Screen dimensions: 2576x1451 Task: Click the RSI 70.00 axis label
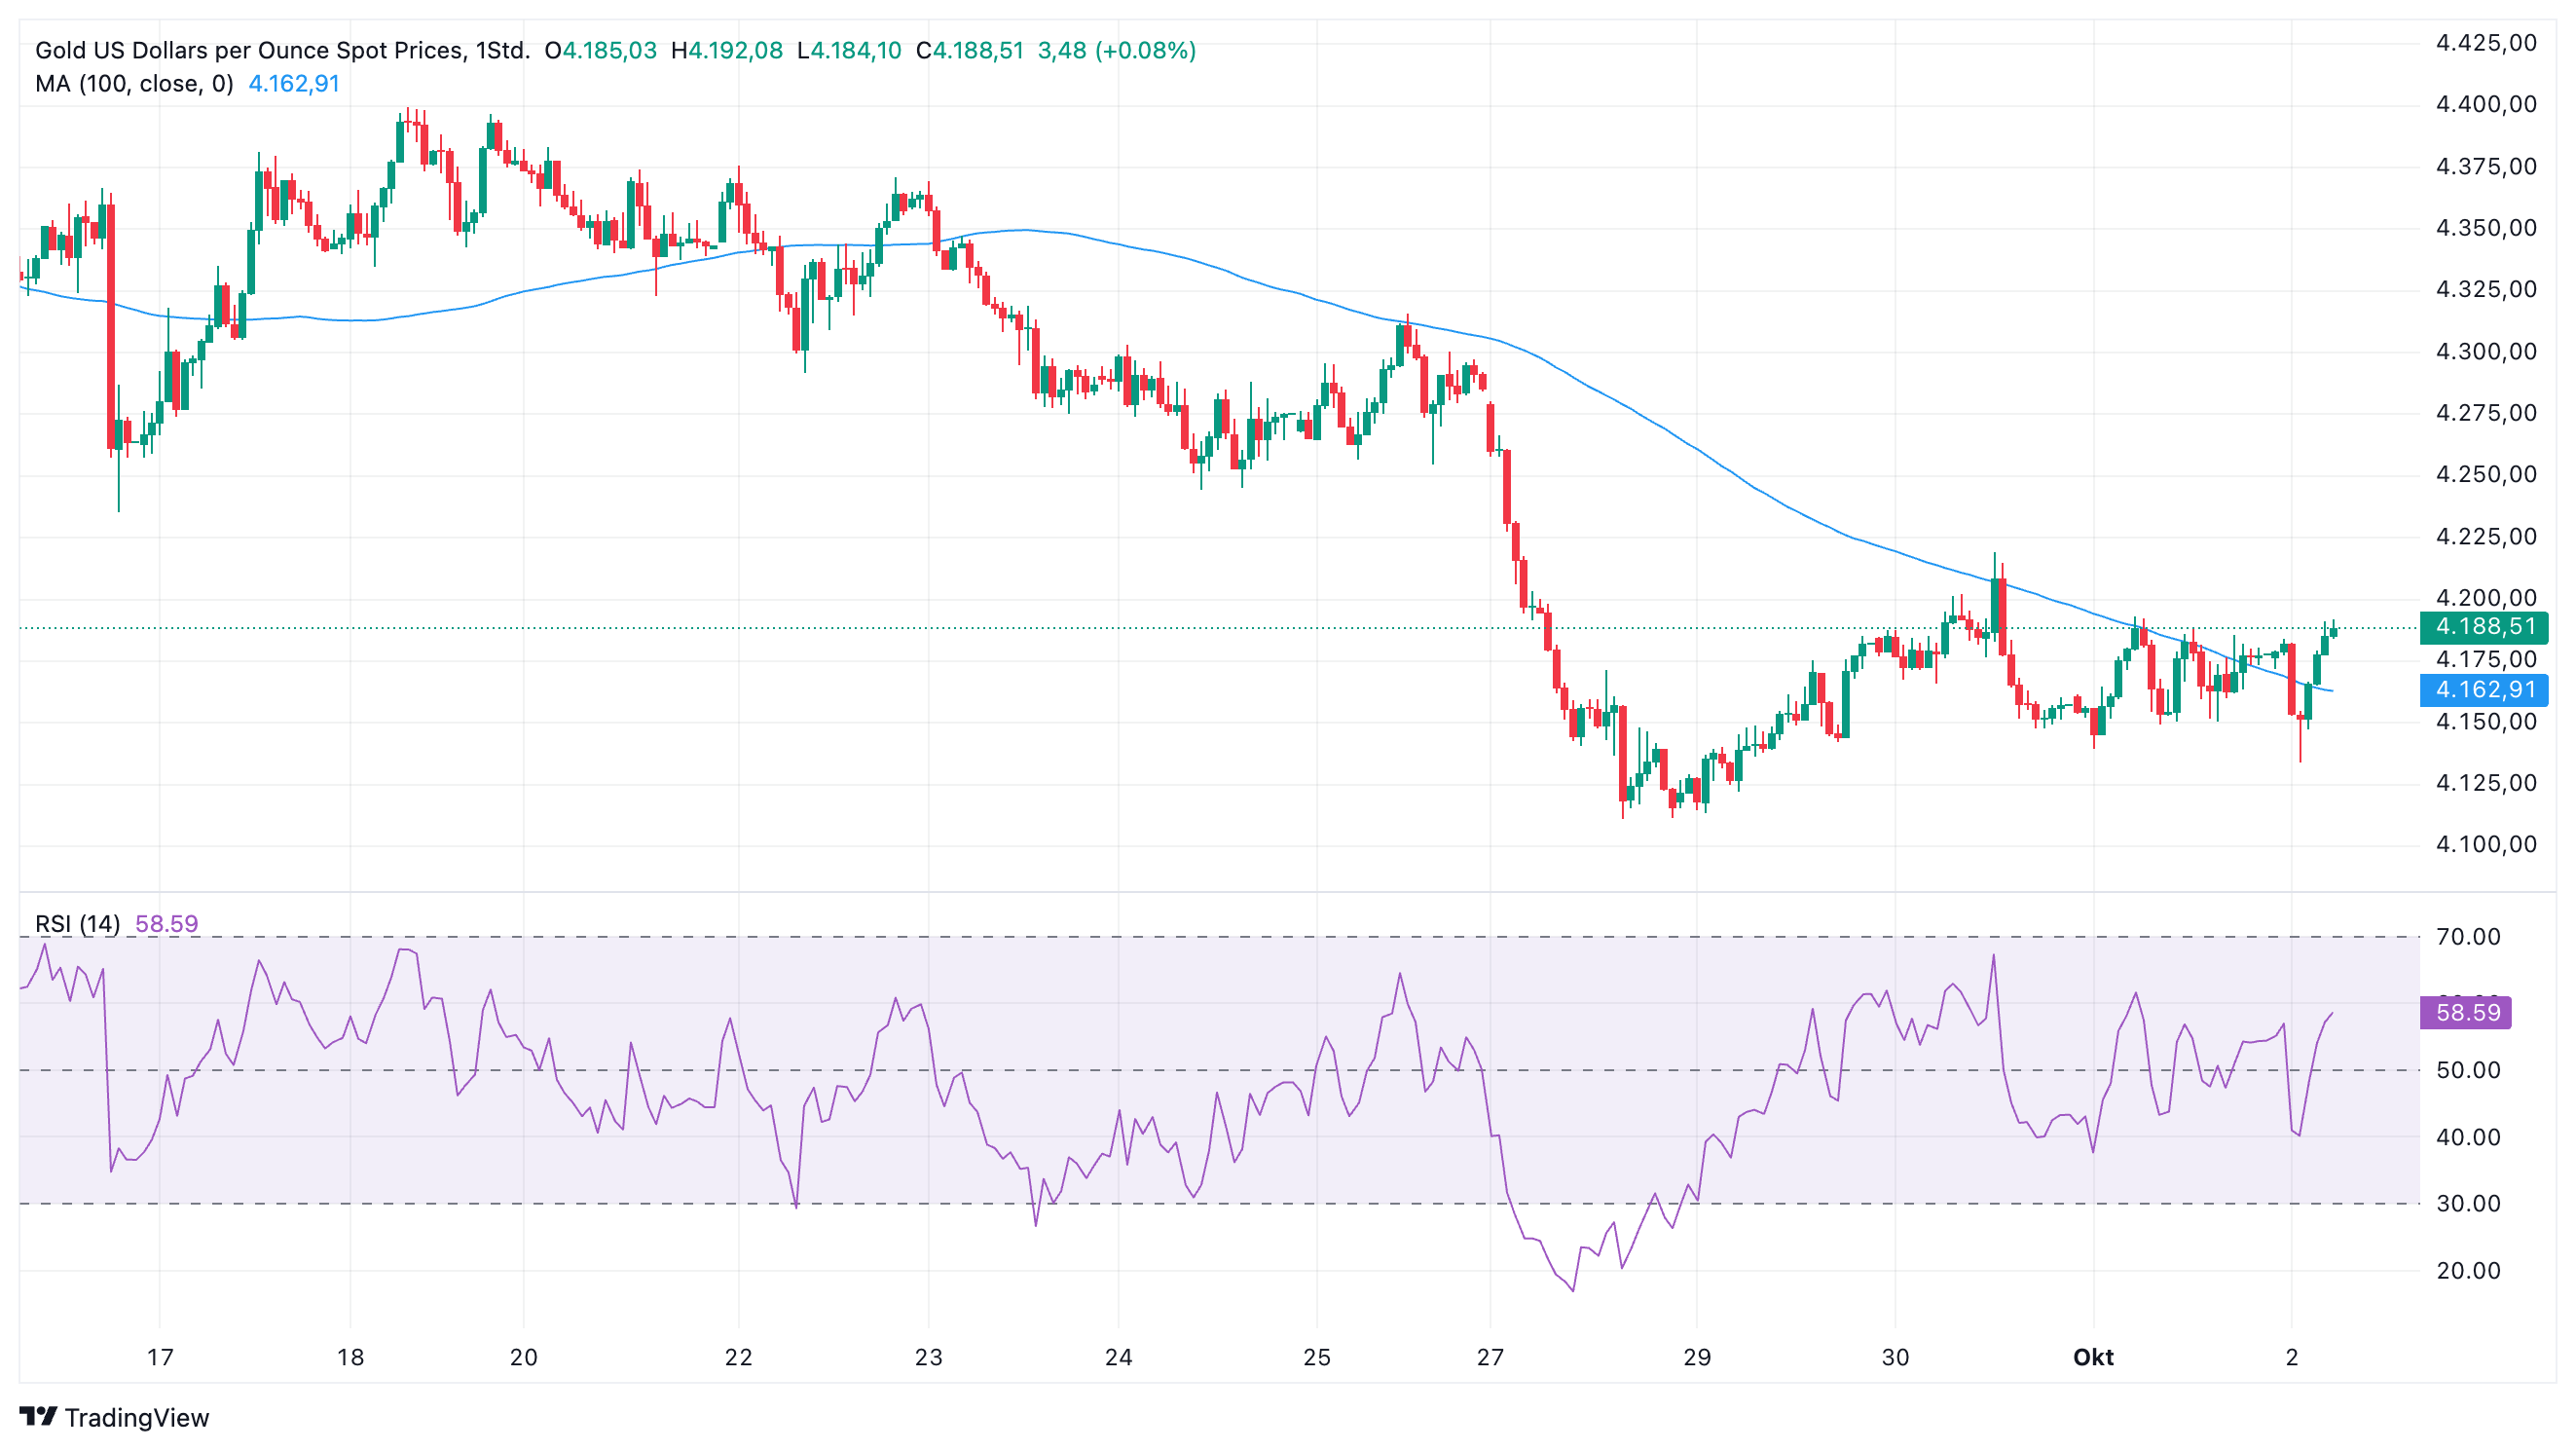(2468, 936)
